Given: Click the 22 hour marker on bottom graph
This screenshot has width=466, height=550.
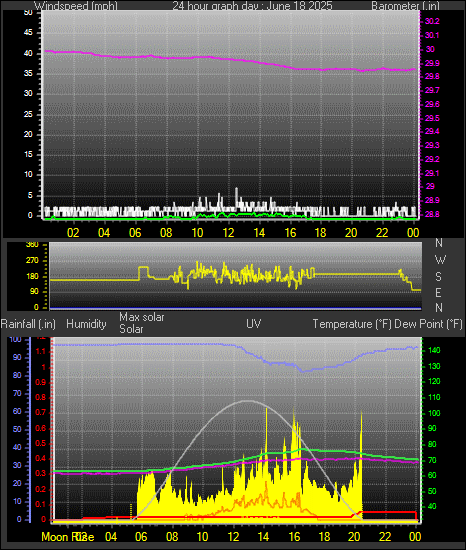Looking at the screenshot, I should 385,537.
